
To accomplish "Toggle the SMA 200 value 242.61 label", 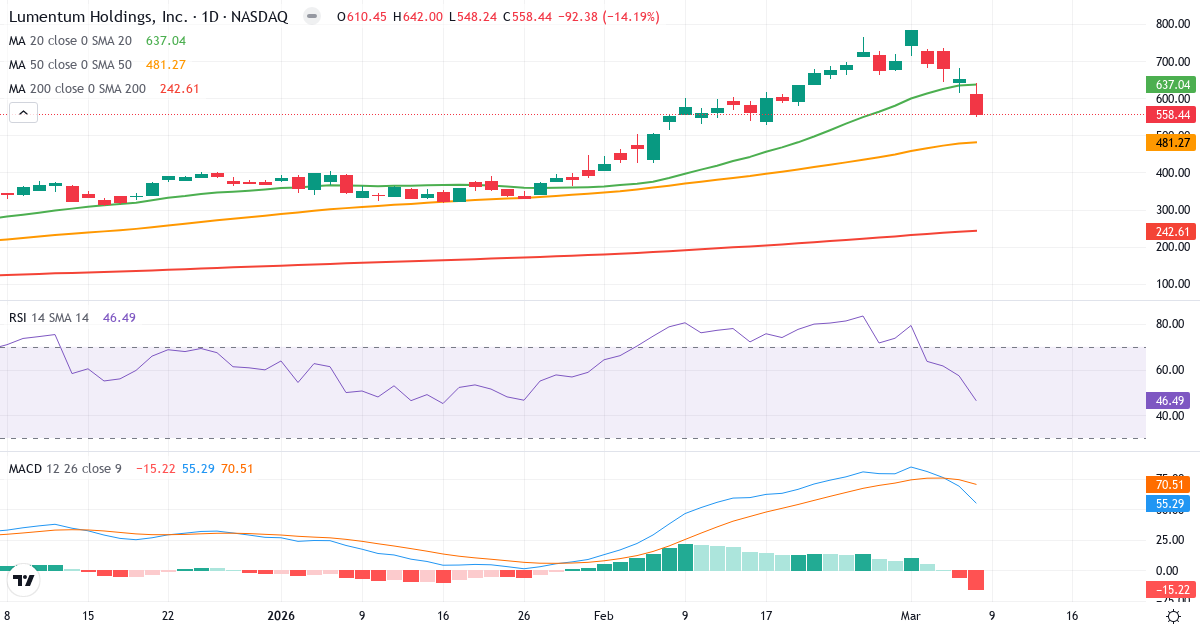I will (180, 88).
